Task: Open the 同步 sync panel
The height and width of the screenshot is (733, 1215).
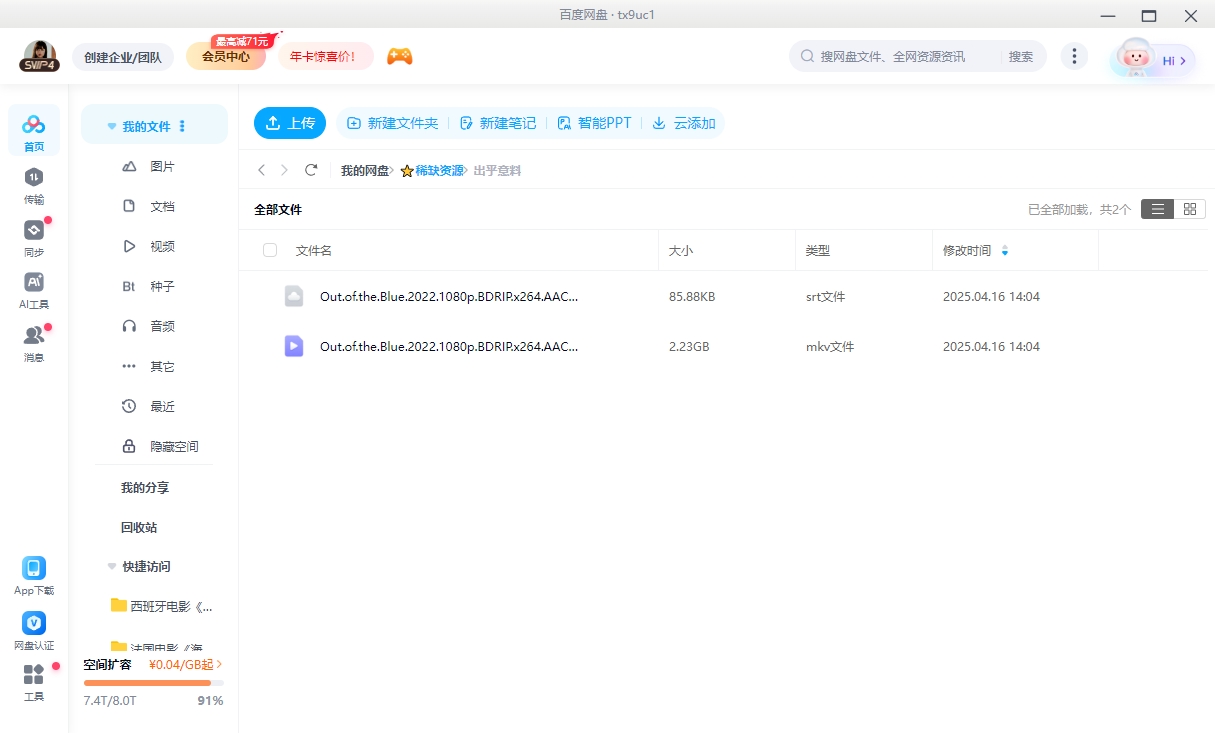Action: 34,237
